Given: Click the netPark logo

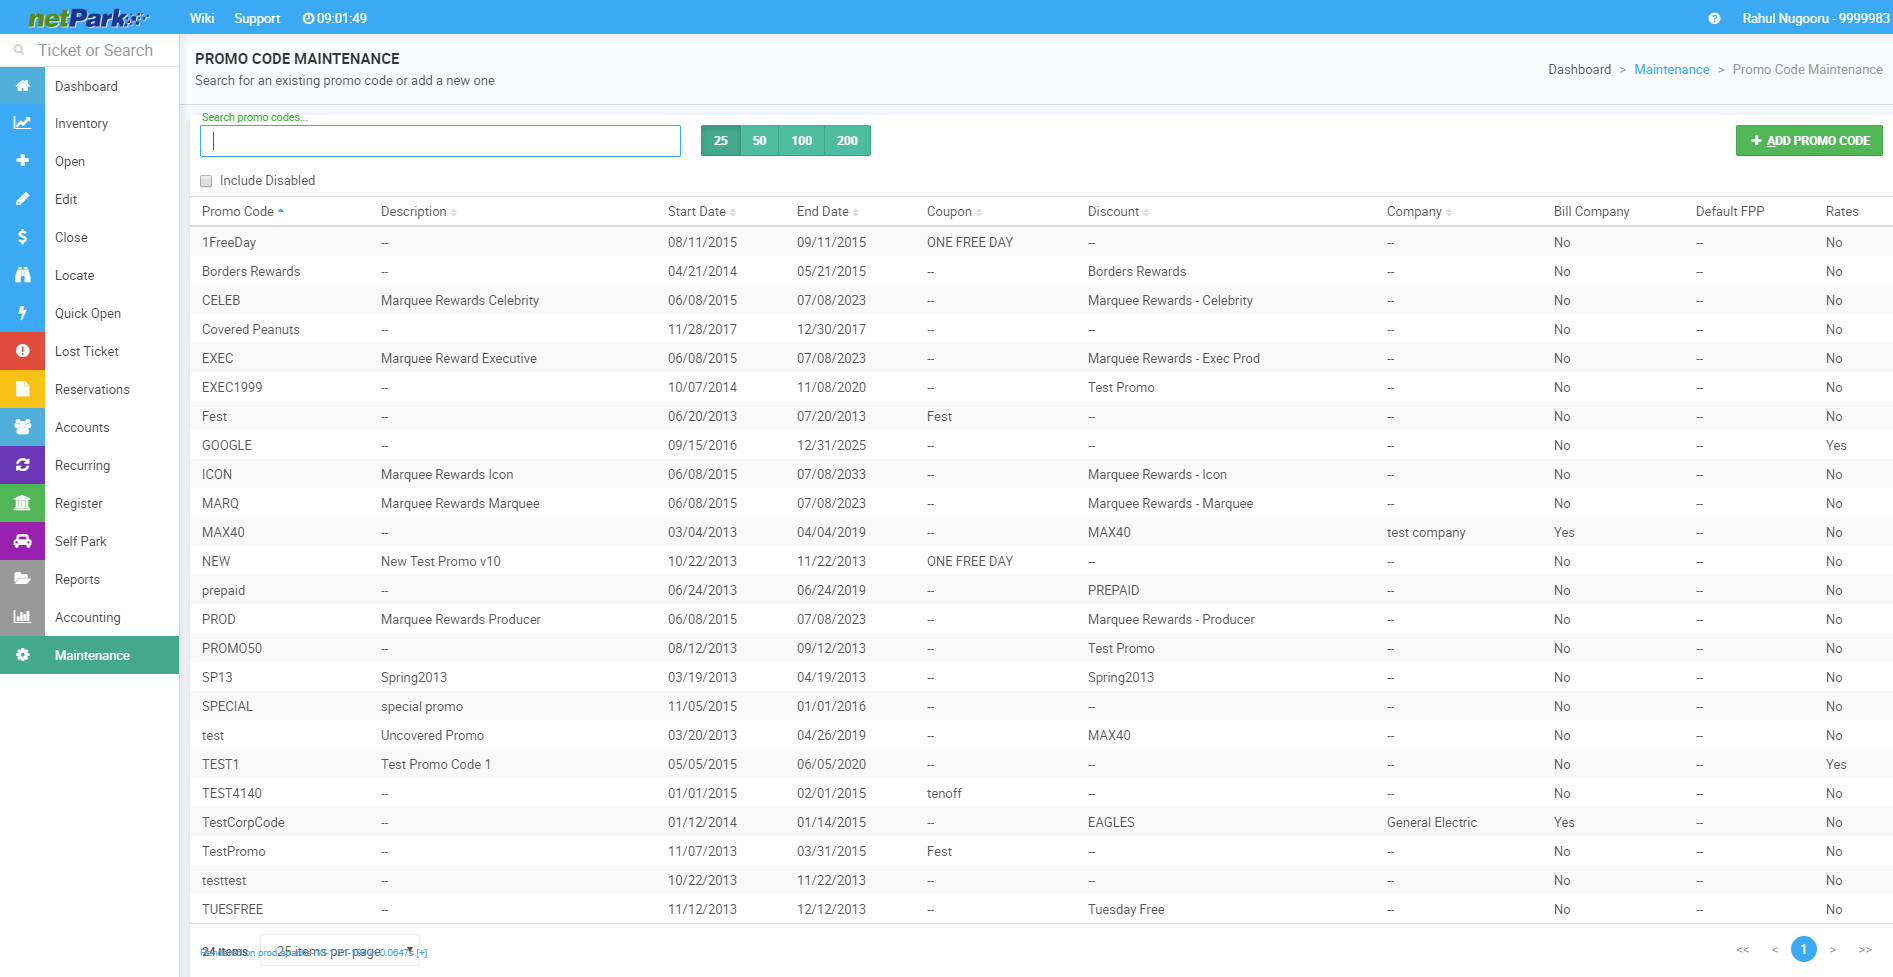Looking at the screenshot, I should click(89, 18).
